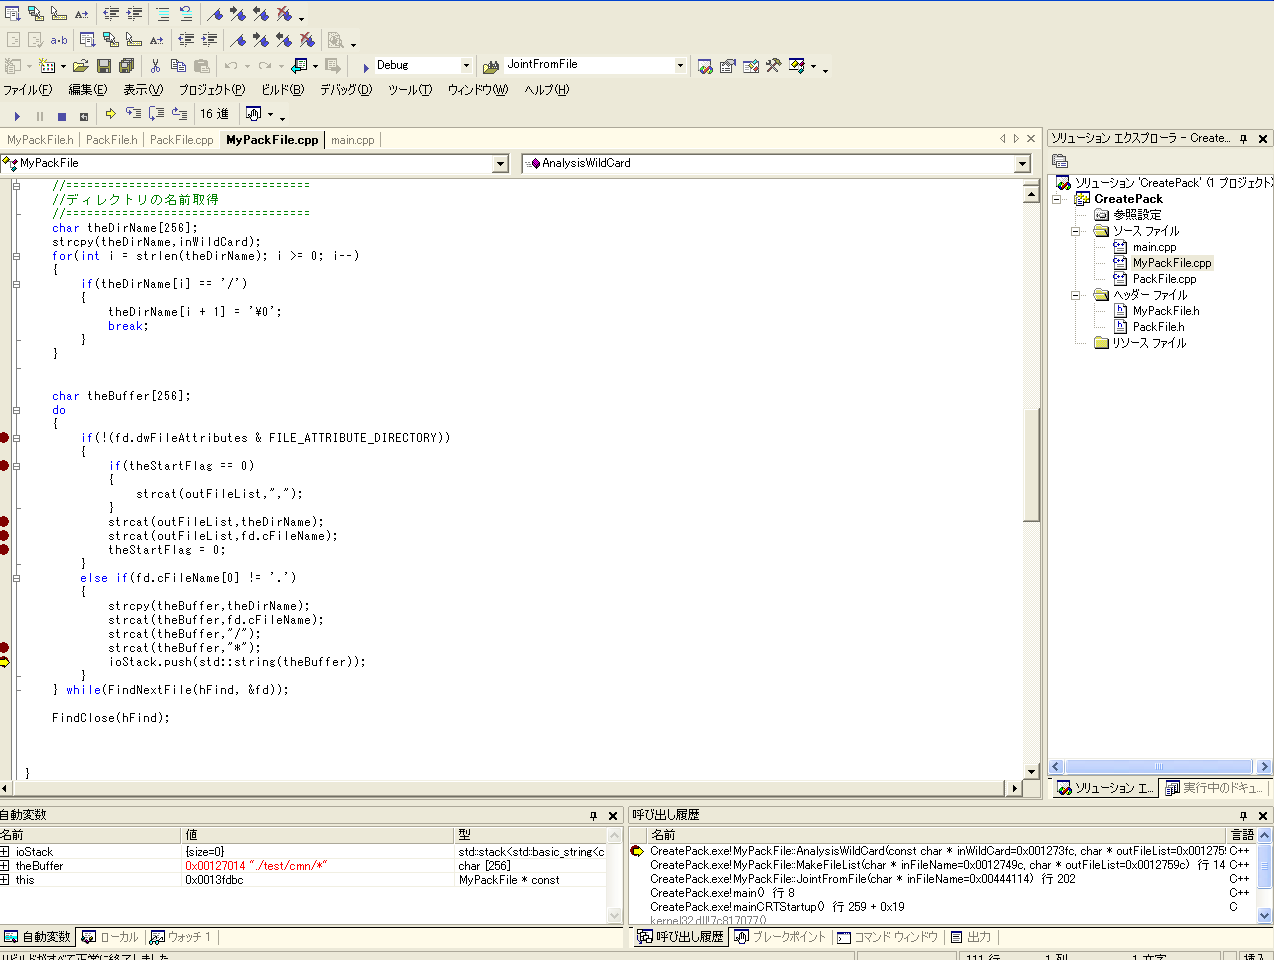Viewport: 1280px width, 960px height.
Task: Click the editor vertical scrollbar down arrow
Action: [x=1032, y=772]
